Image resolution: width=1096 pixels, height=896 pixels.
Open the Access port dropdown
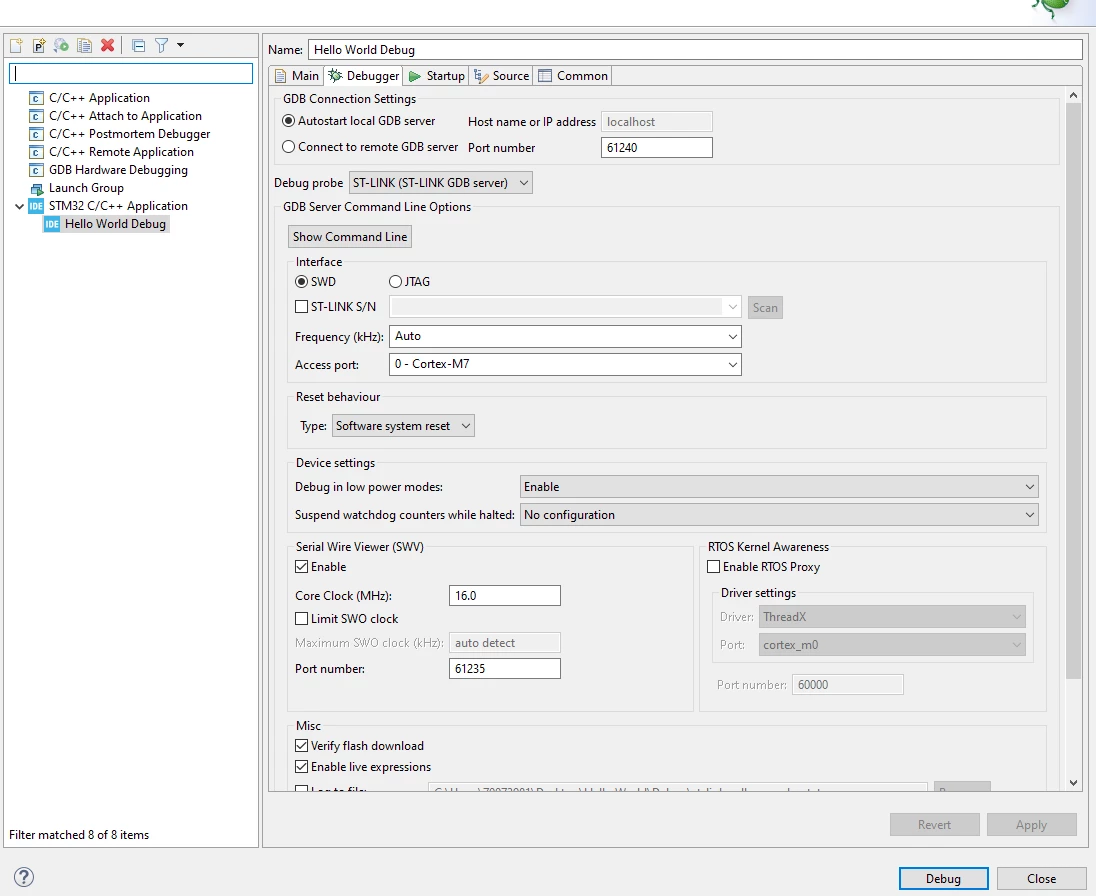click(565, 364)
